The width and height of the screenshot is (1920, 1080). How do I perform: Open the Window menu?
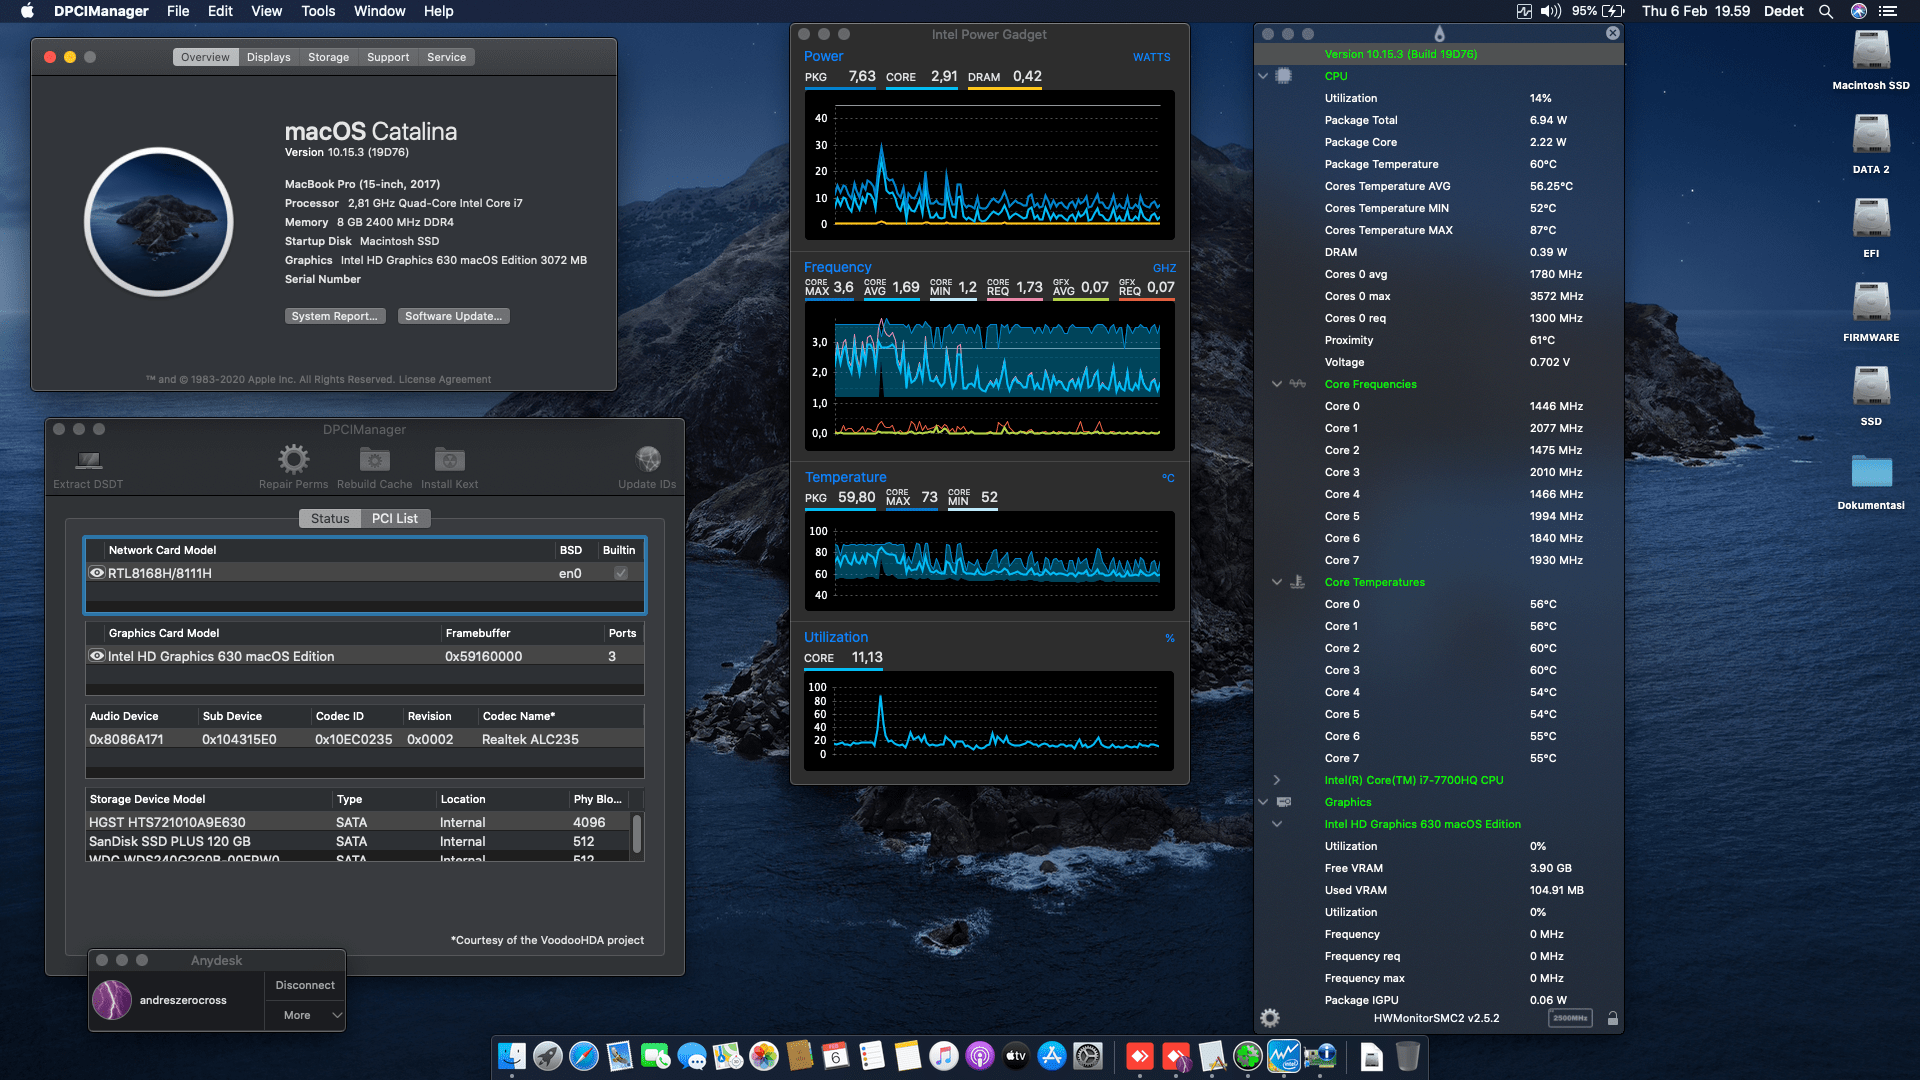(x=379, y=11)
